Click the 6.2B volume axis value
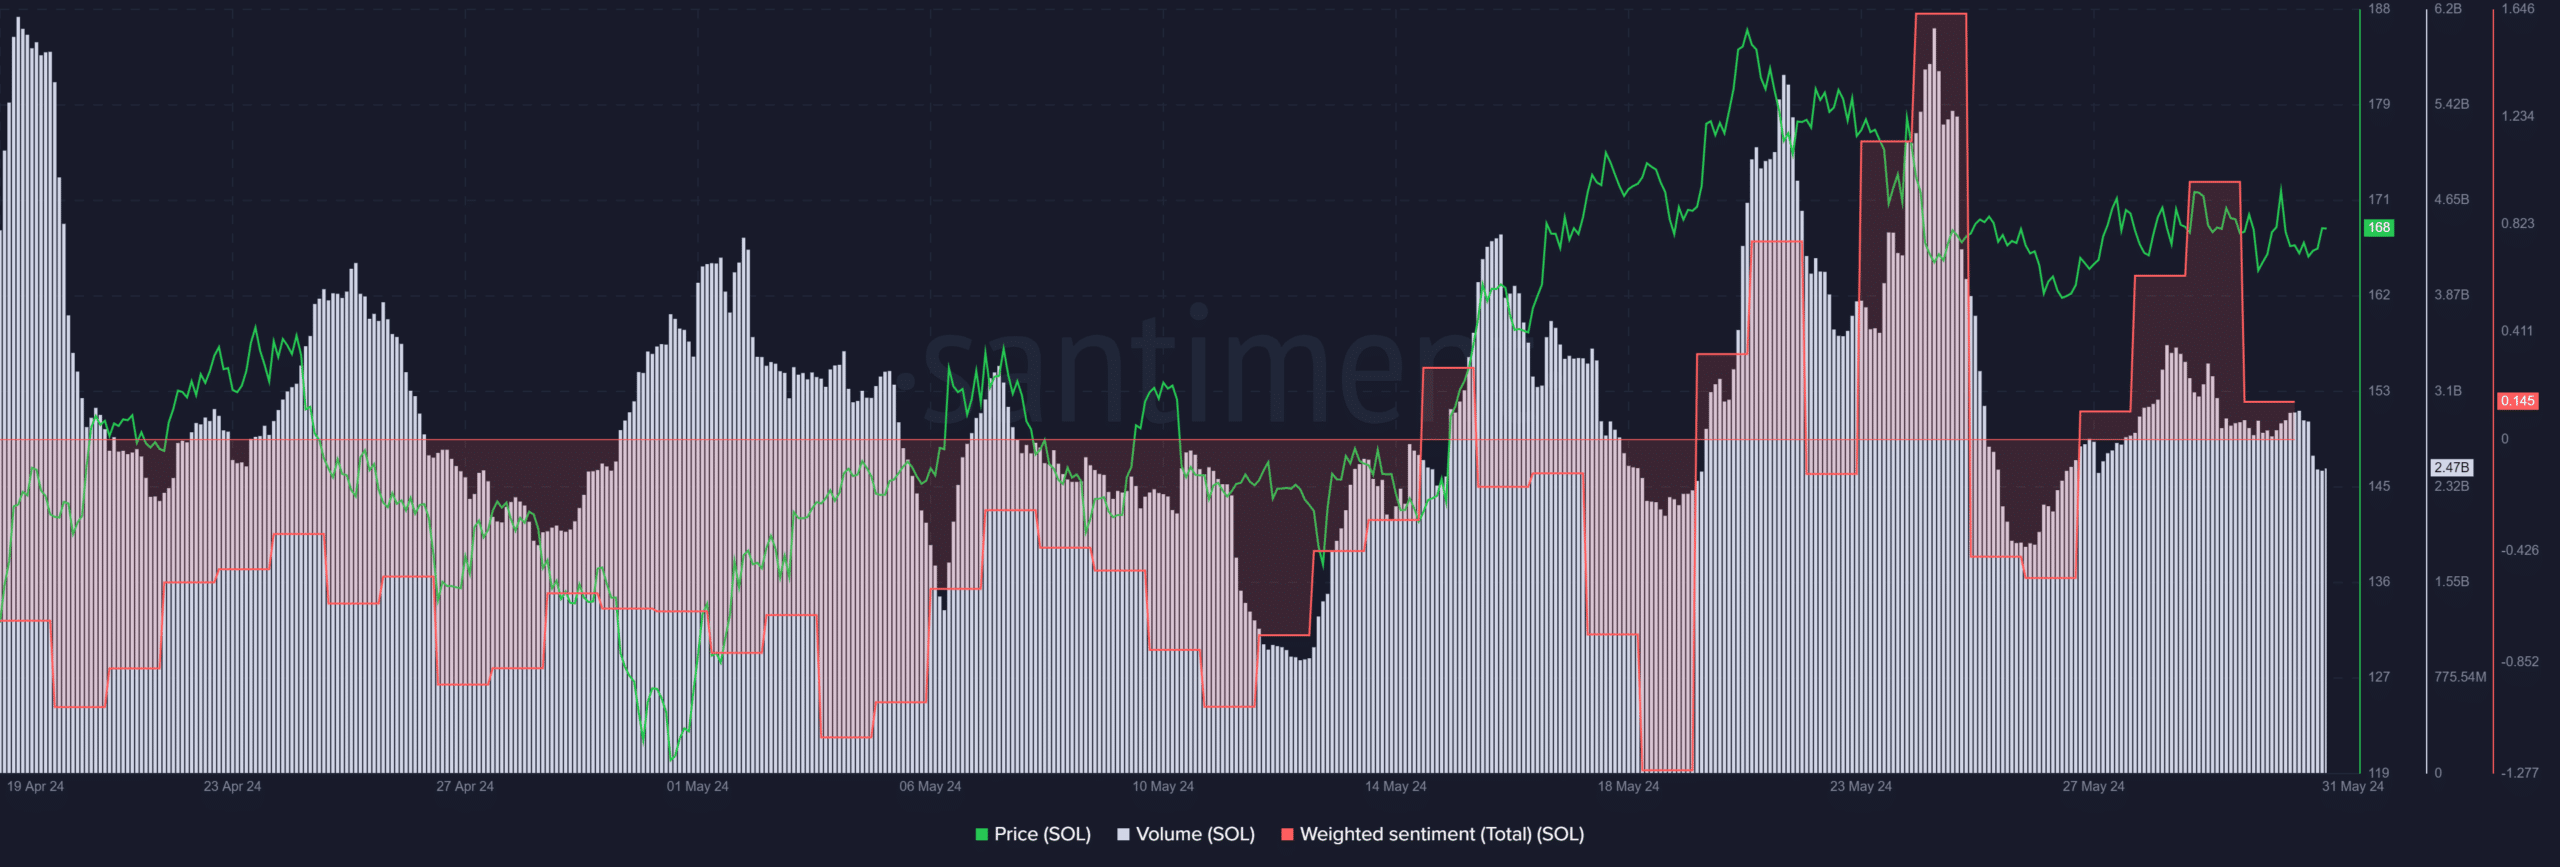2560x867 pixels. [2448, 9]
